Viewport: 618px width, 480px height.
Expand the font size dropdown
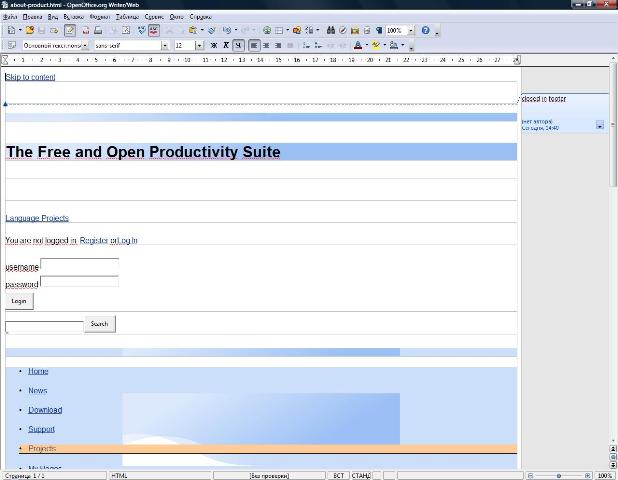point(199,46)
